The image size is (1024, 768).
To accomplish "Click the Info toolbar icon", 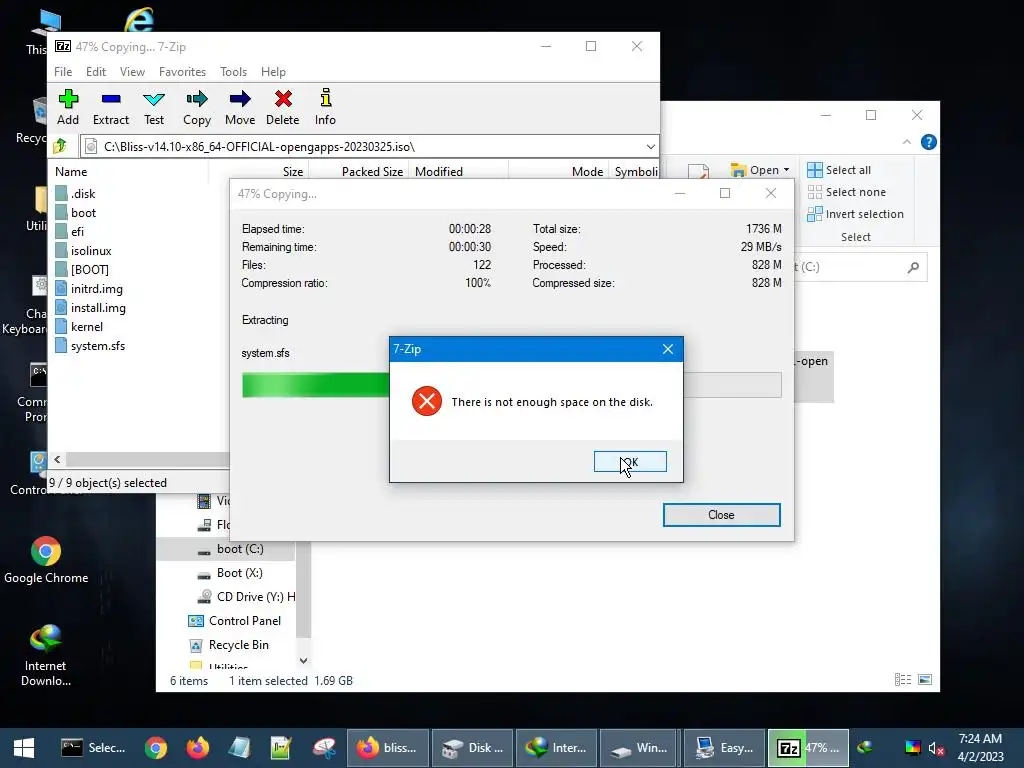I will coord(325,108).
